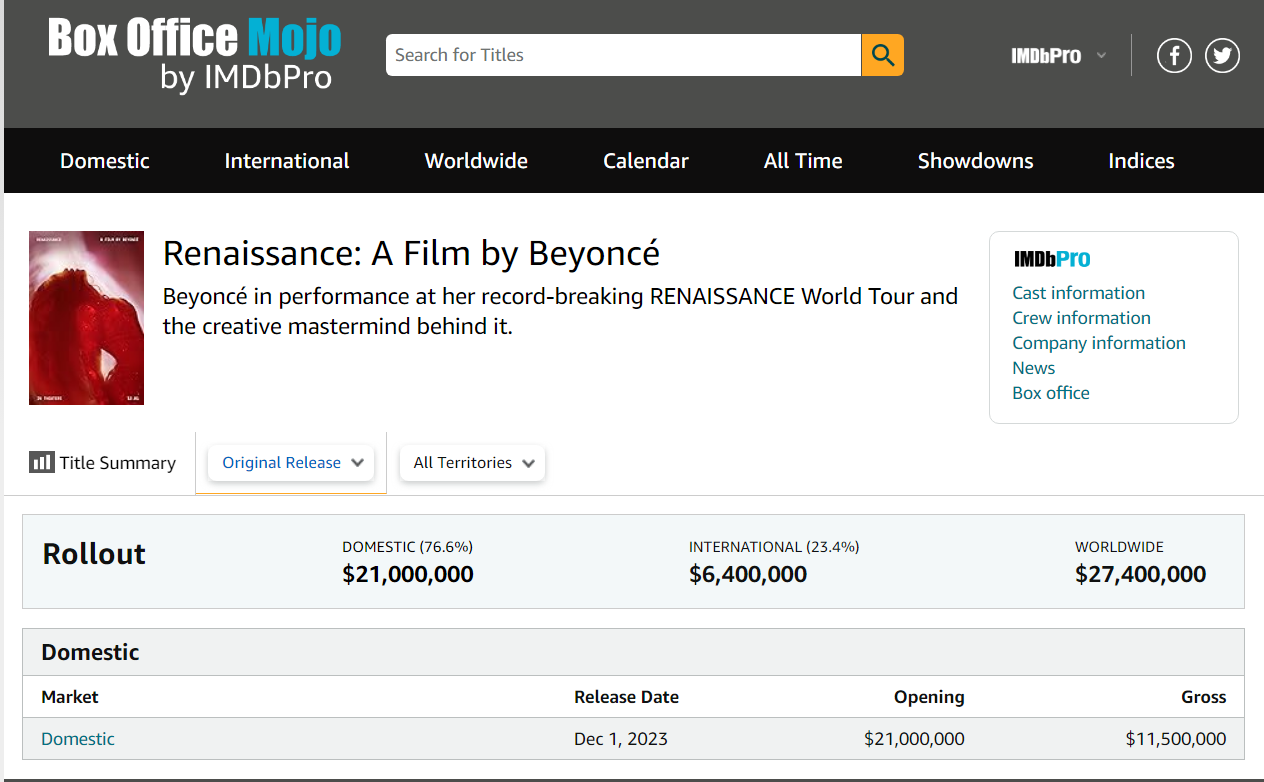Open the All Time navigation menu
The image size is (1264, 782).
tap(803, 161)
